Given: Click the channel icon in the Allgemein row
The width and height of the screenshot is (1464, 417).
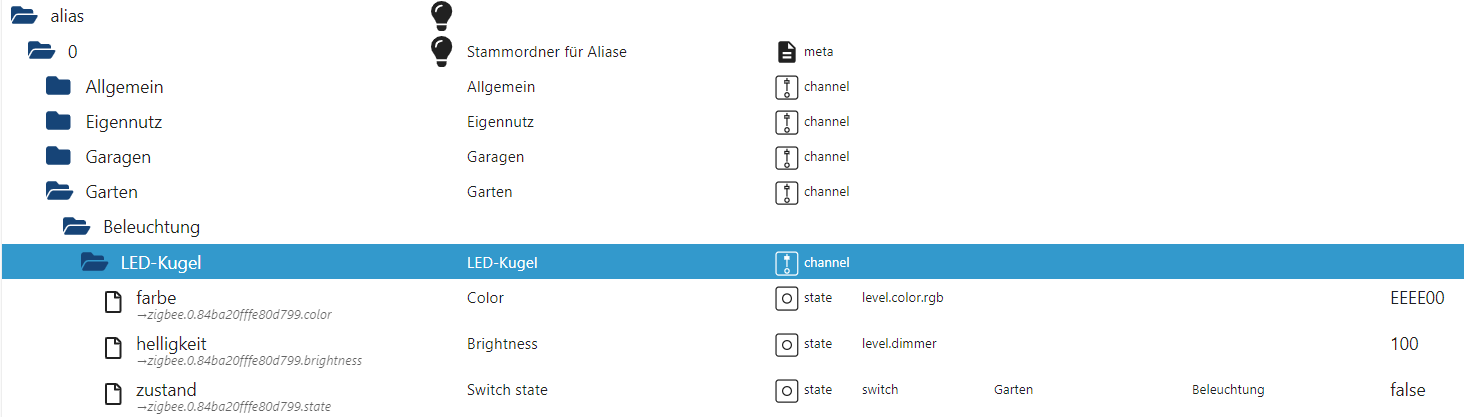Looking at the screenshot, I should 787,87.
